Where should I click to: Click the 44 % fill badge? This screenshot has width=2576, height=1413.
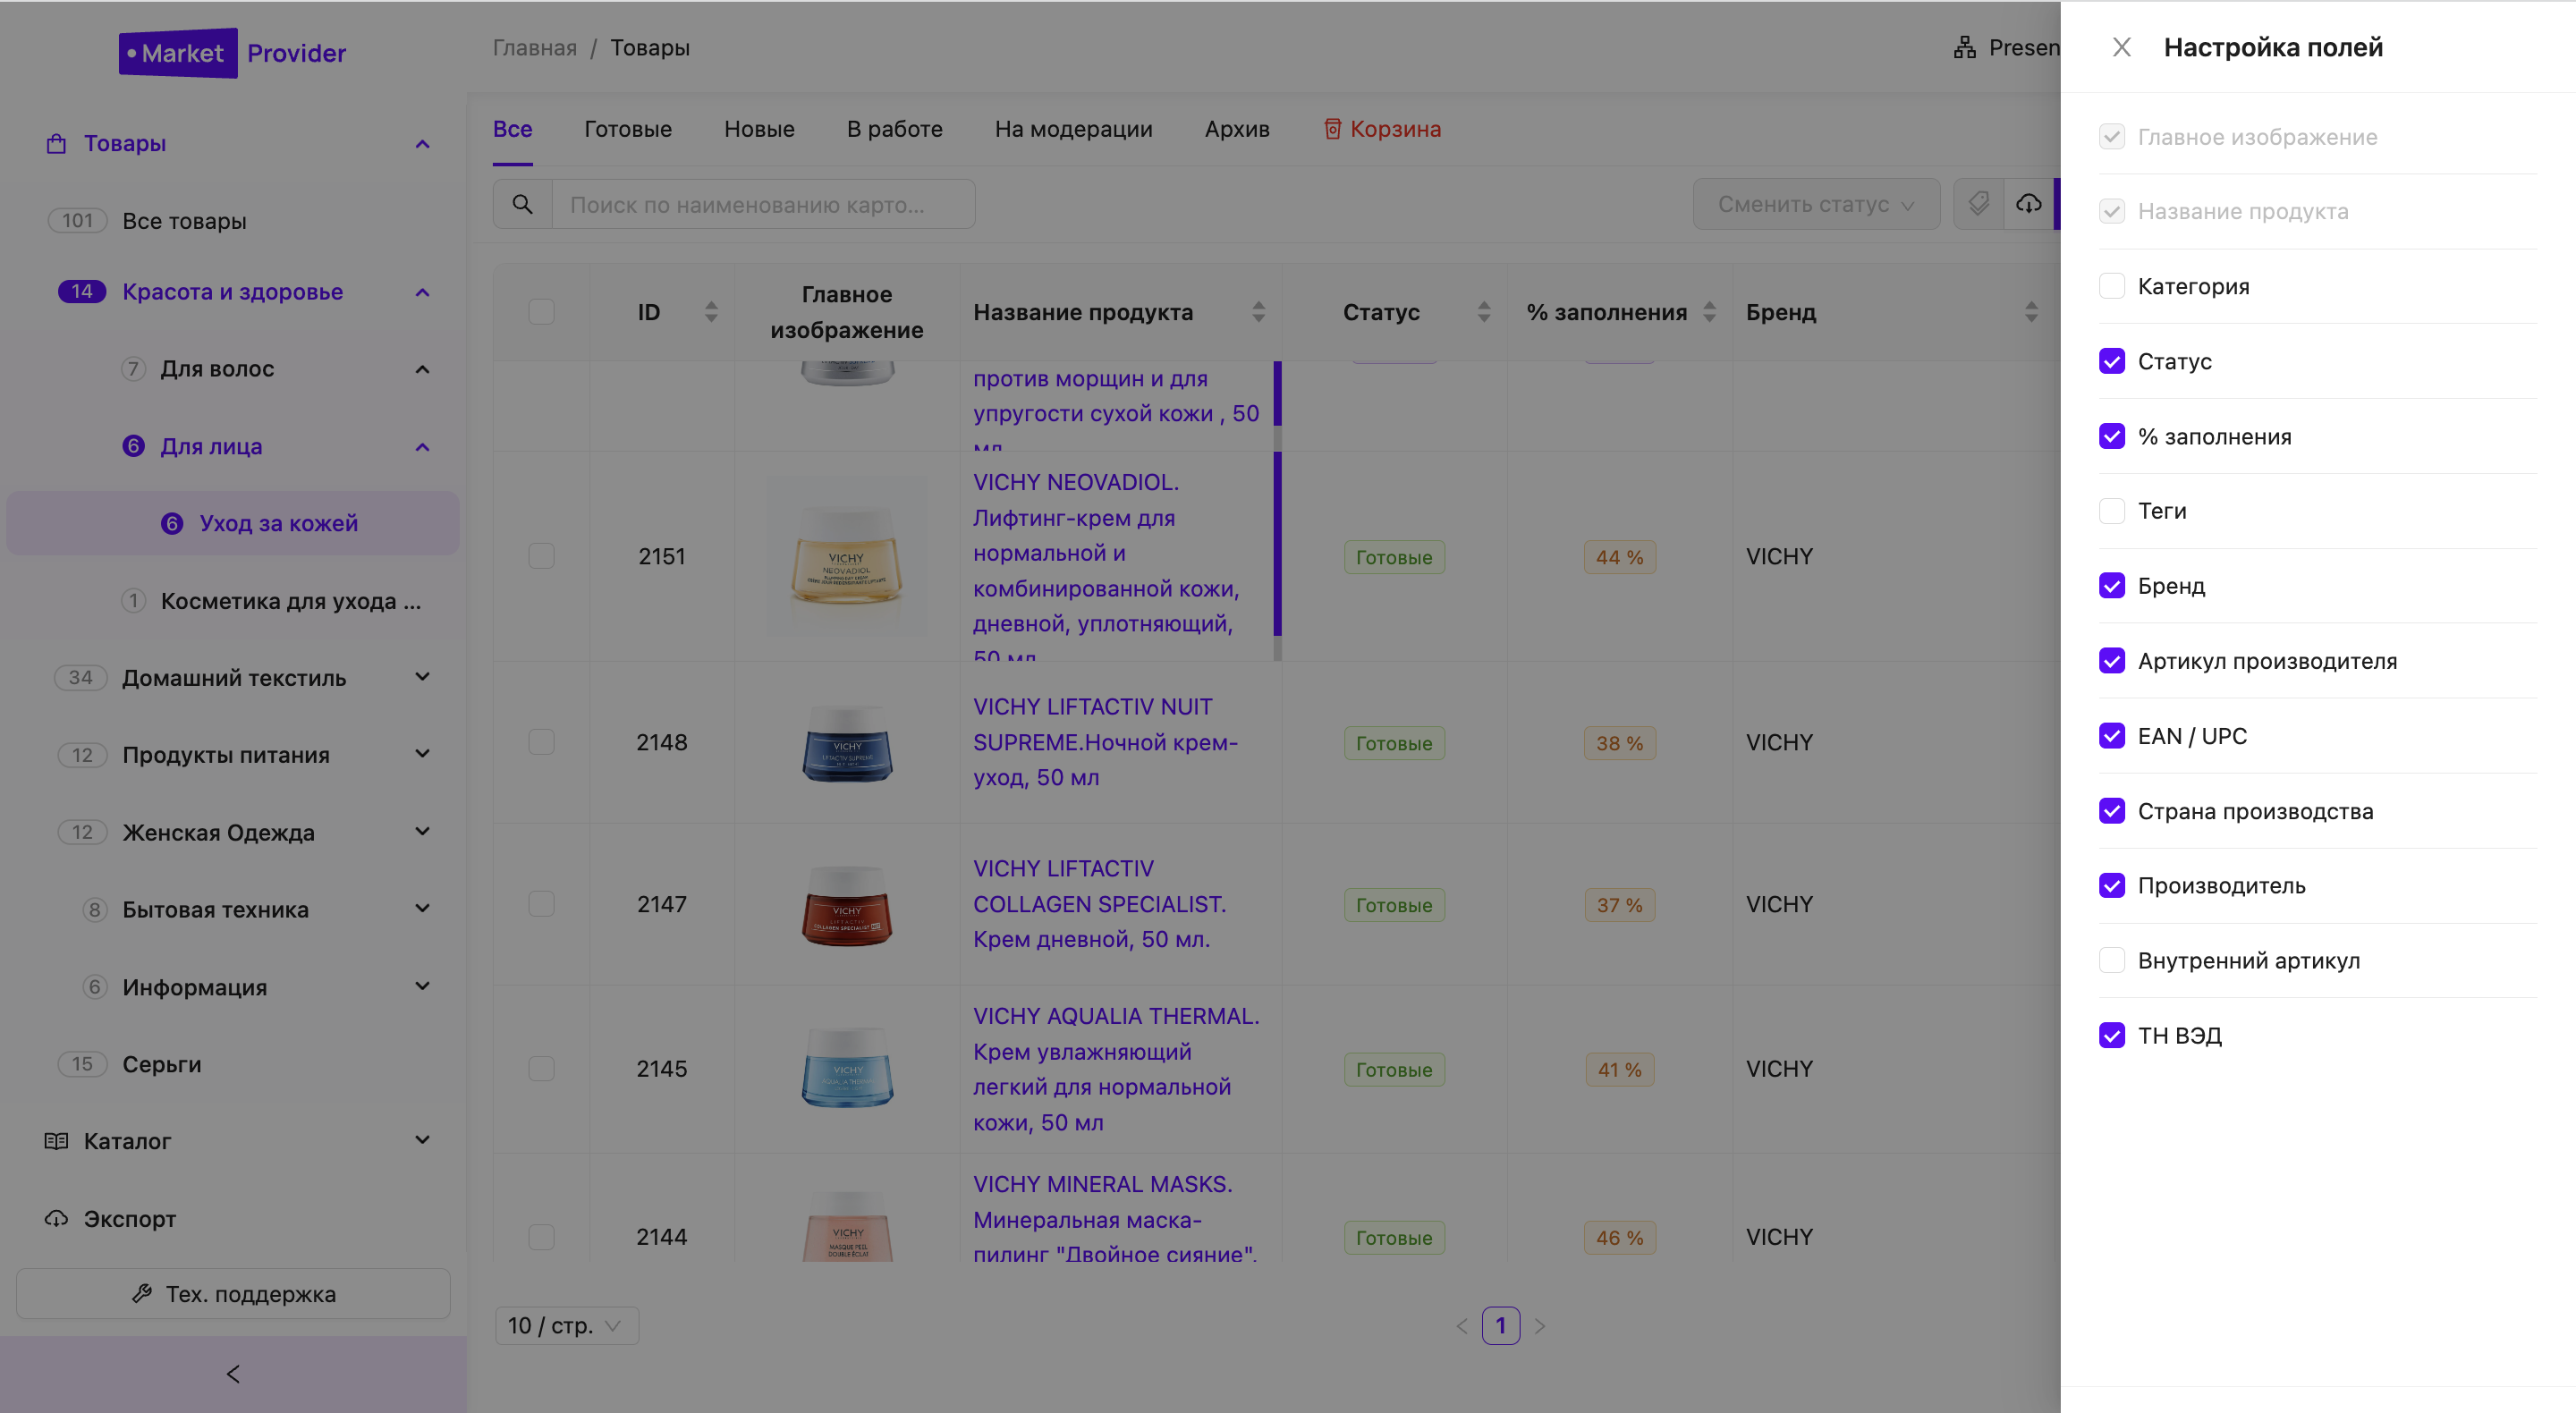coord(1620,557)
